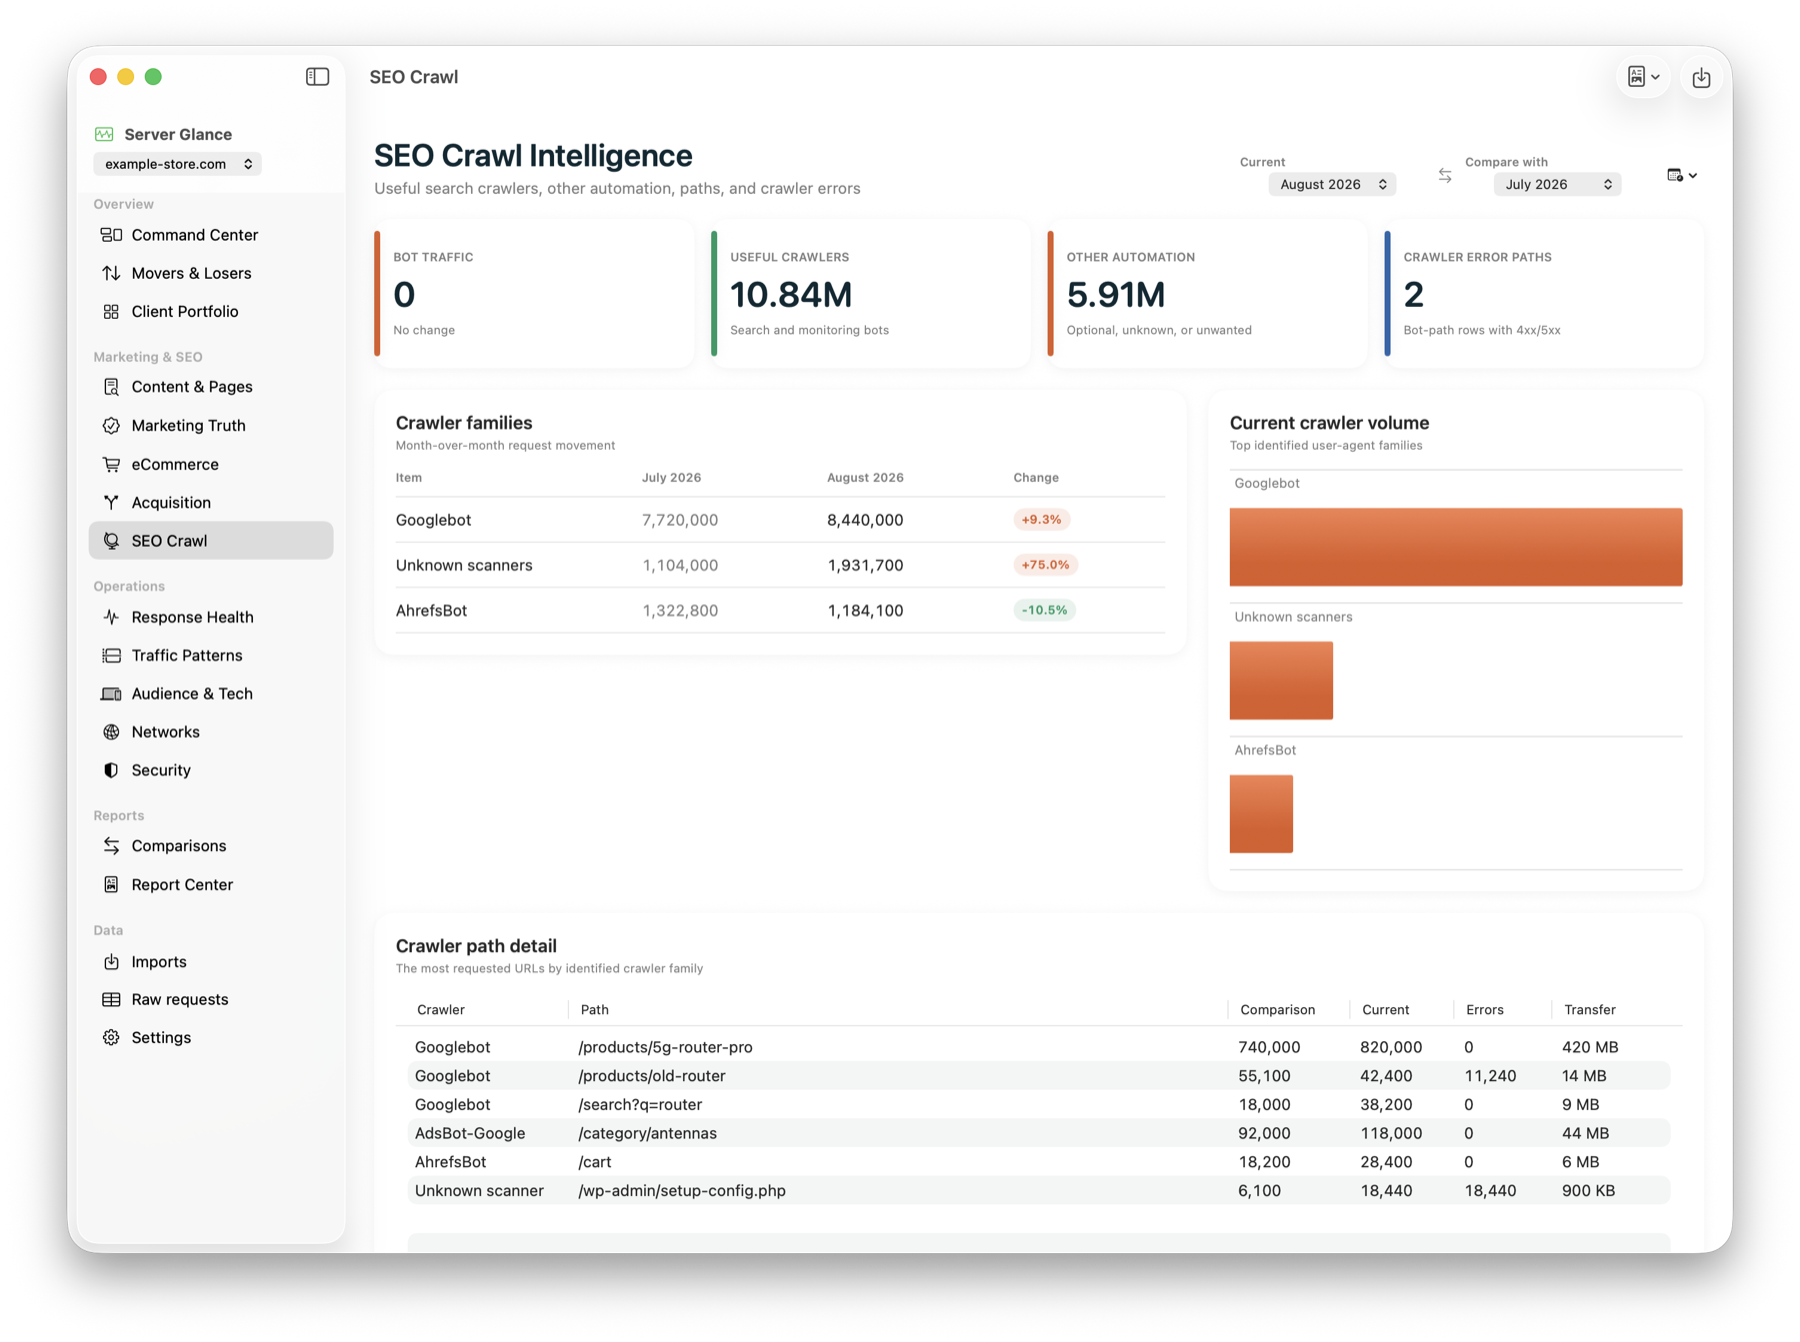This screenshot has height=1342, width=1800.
Task: Click the Googlebot volume bar
Action: (x=1456, y=547)
